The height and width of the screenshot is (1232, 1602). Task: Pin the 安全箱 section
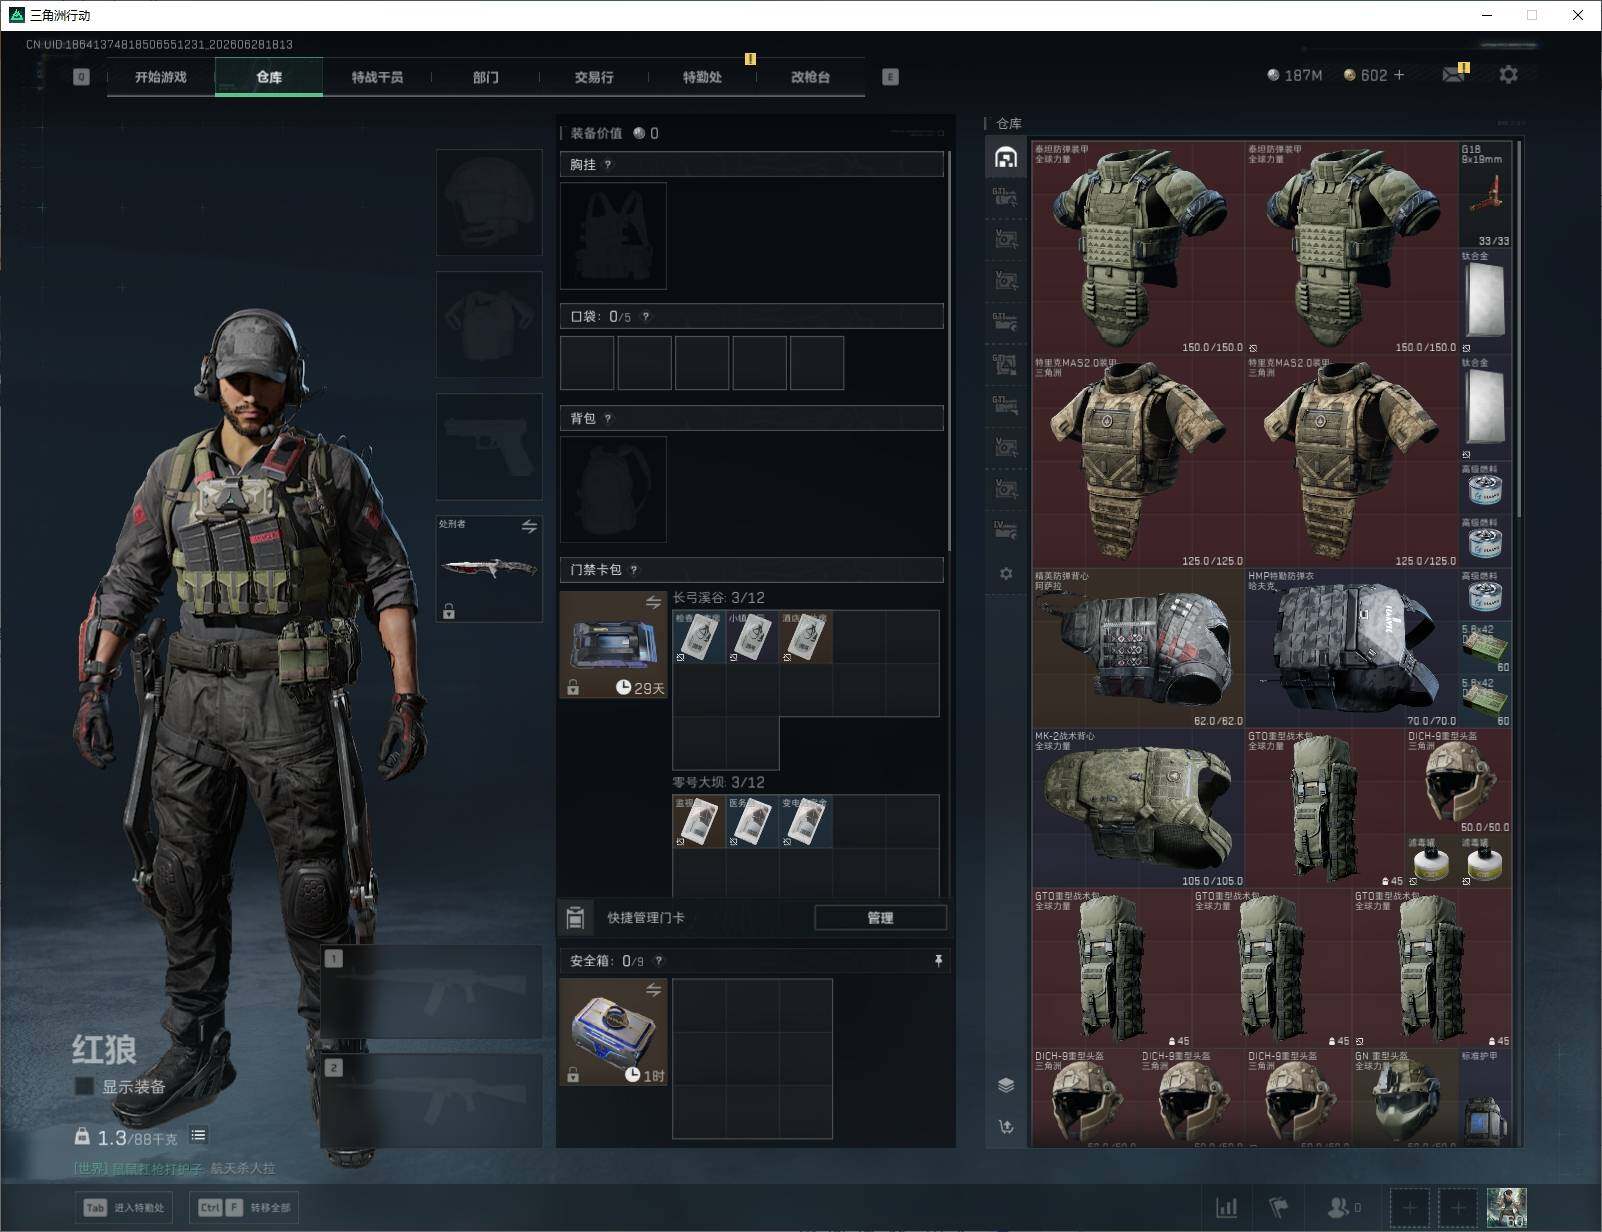coord(938,961)
